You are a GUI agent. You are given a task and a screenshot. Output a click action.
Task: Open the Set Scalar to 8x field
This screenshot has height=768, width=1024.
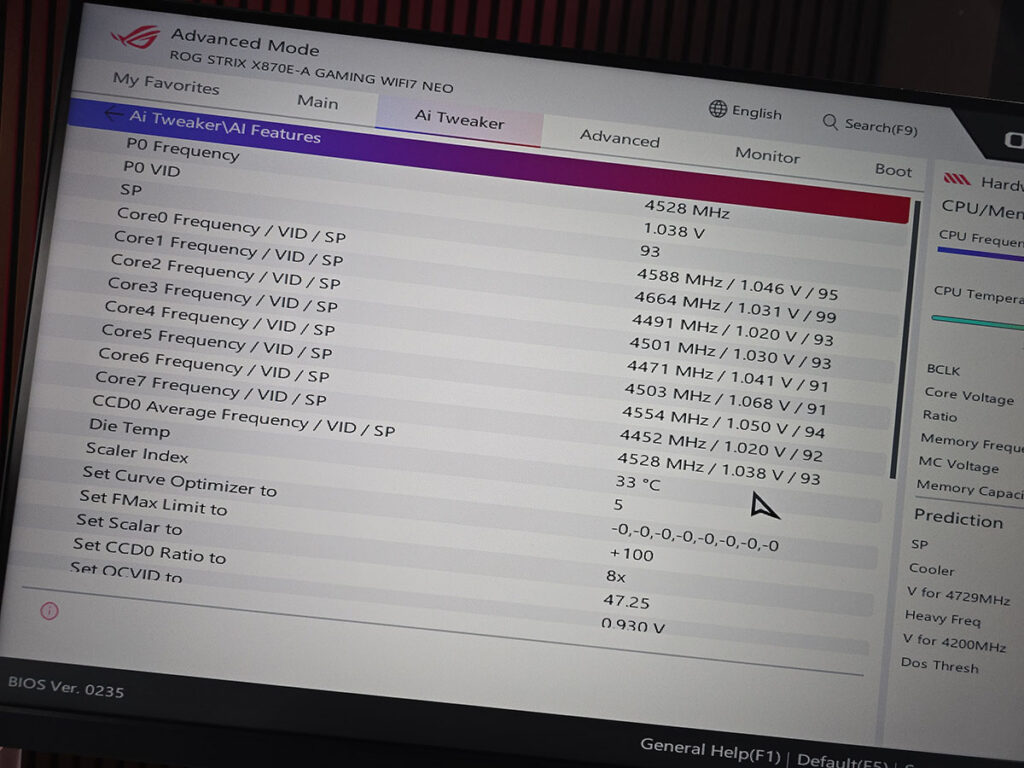tap(616, 577)
